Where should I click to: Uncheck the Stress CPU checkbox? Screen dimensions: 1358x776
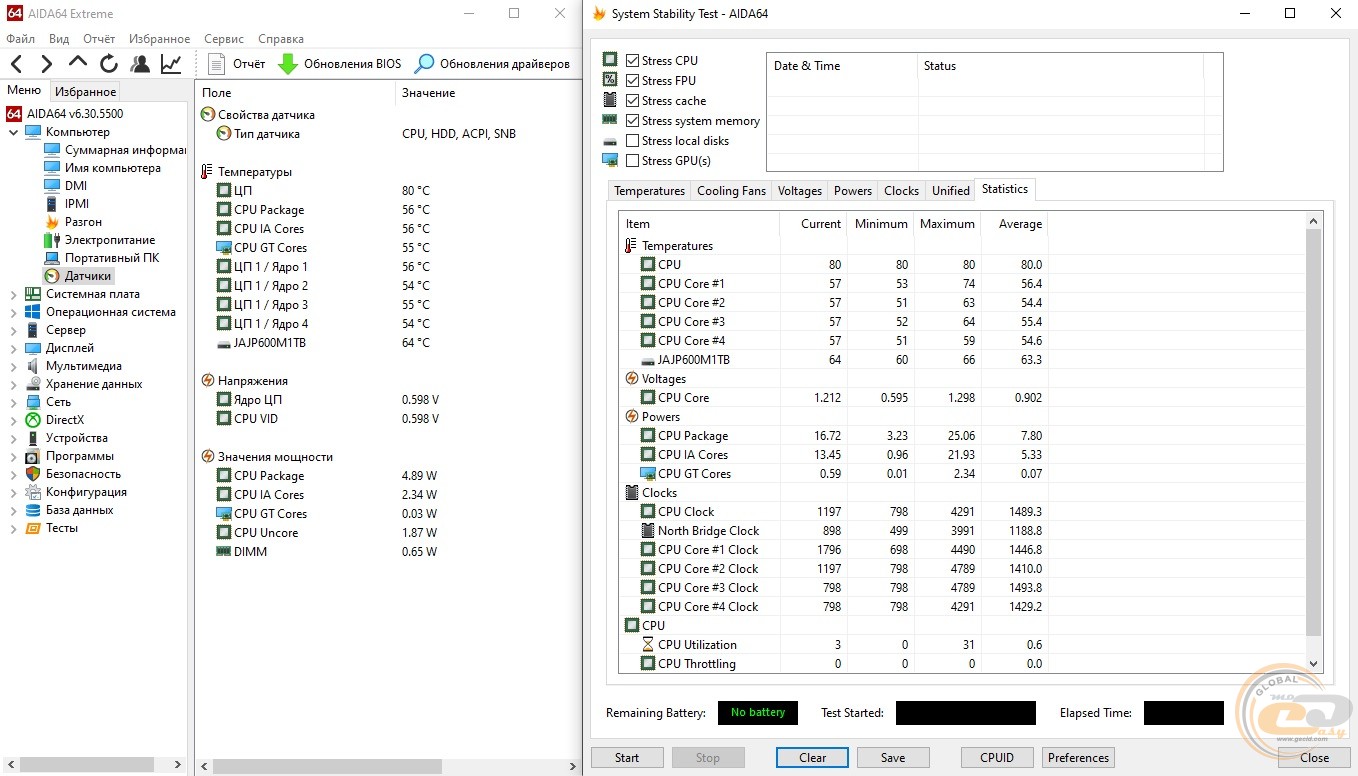tap(632, 61)
